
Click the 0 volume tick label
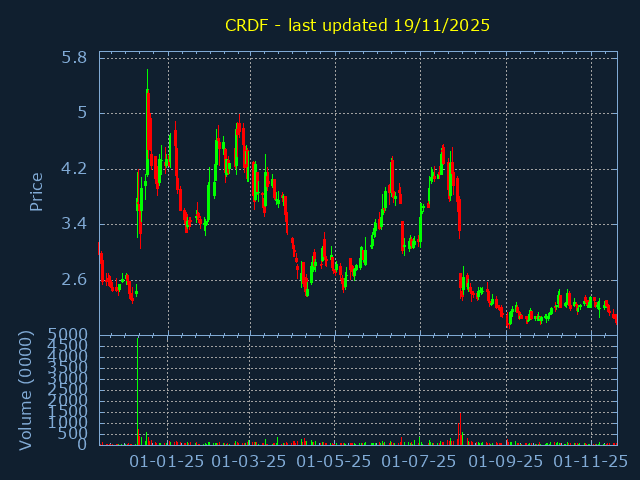point(82,444)
